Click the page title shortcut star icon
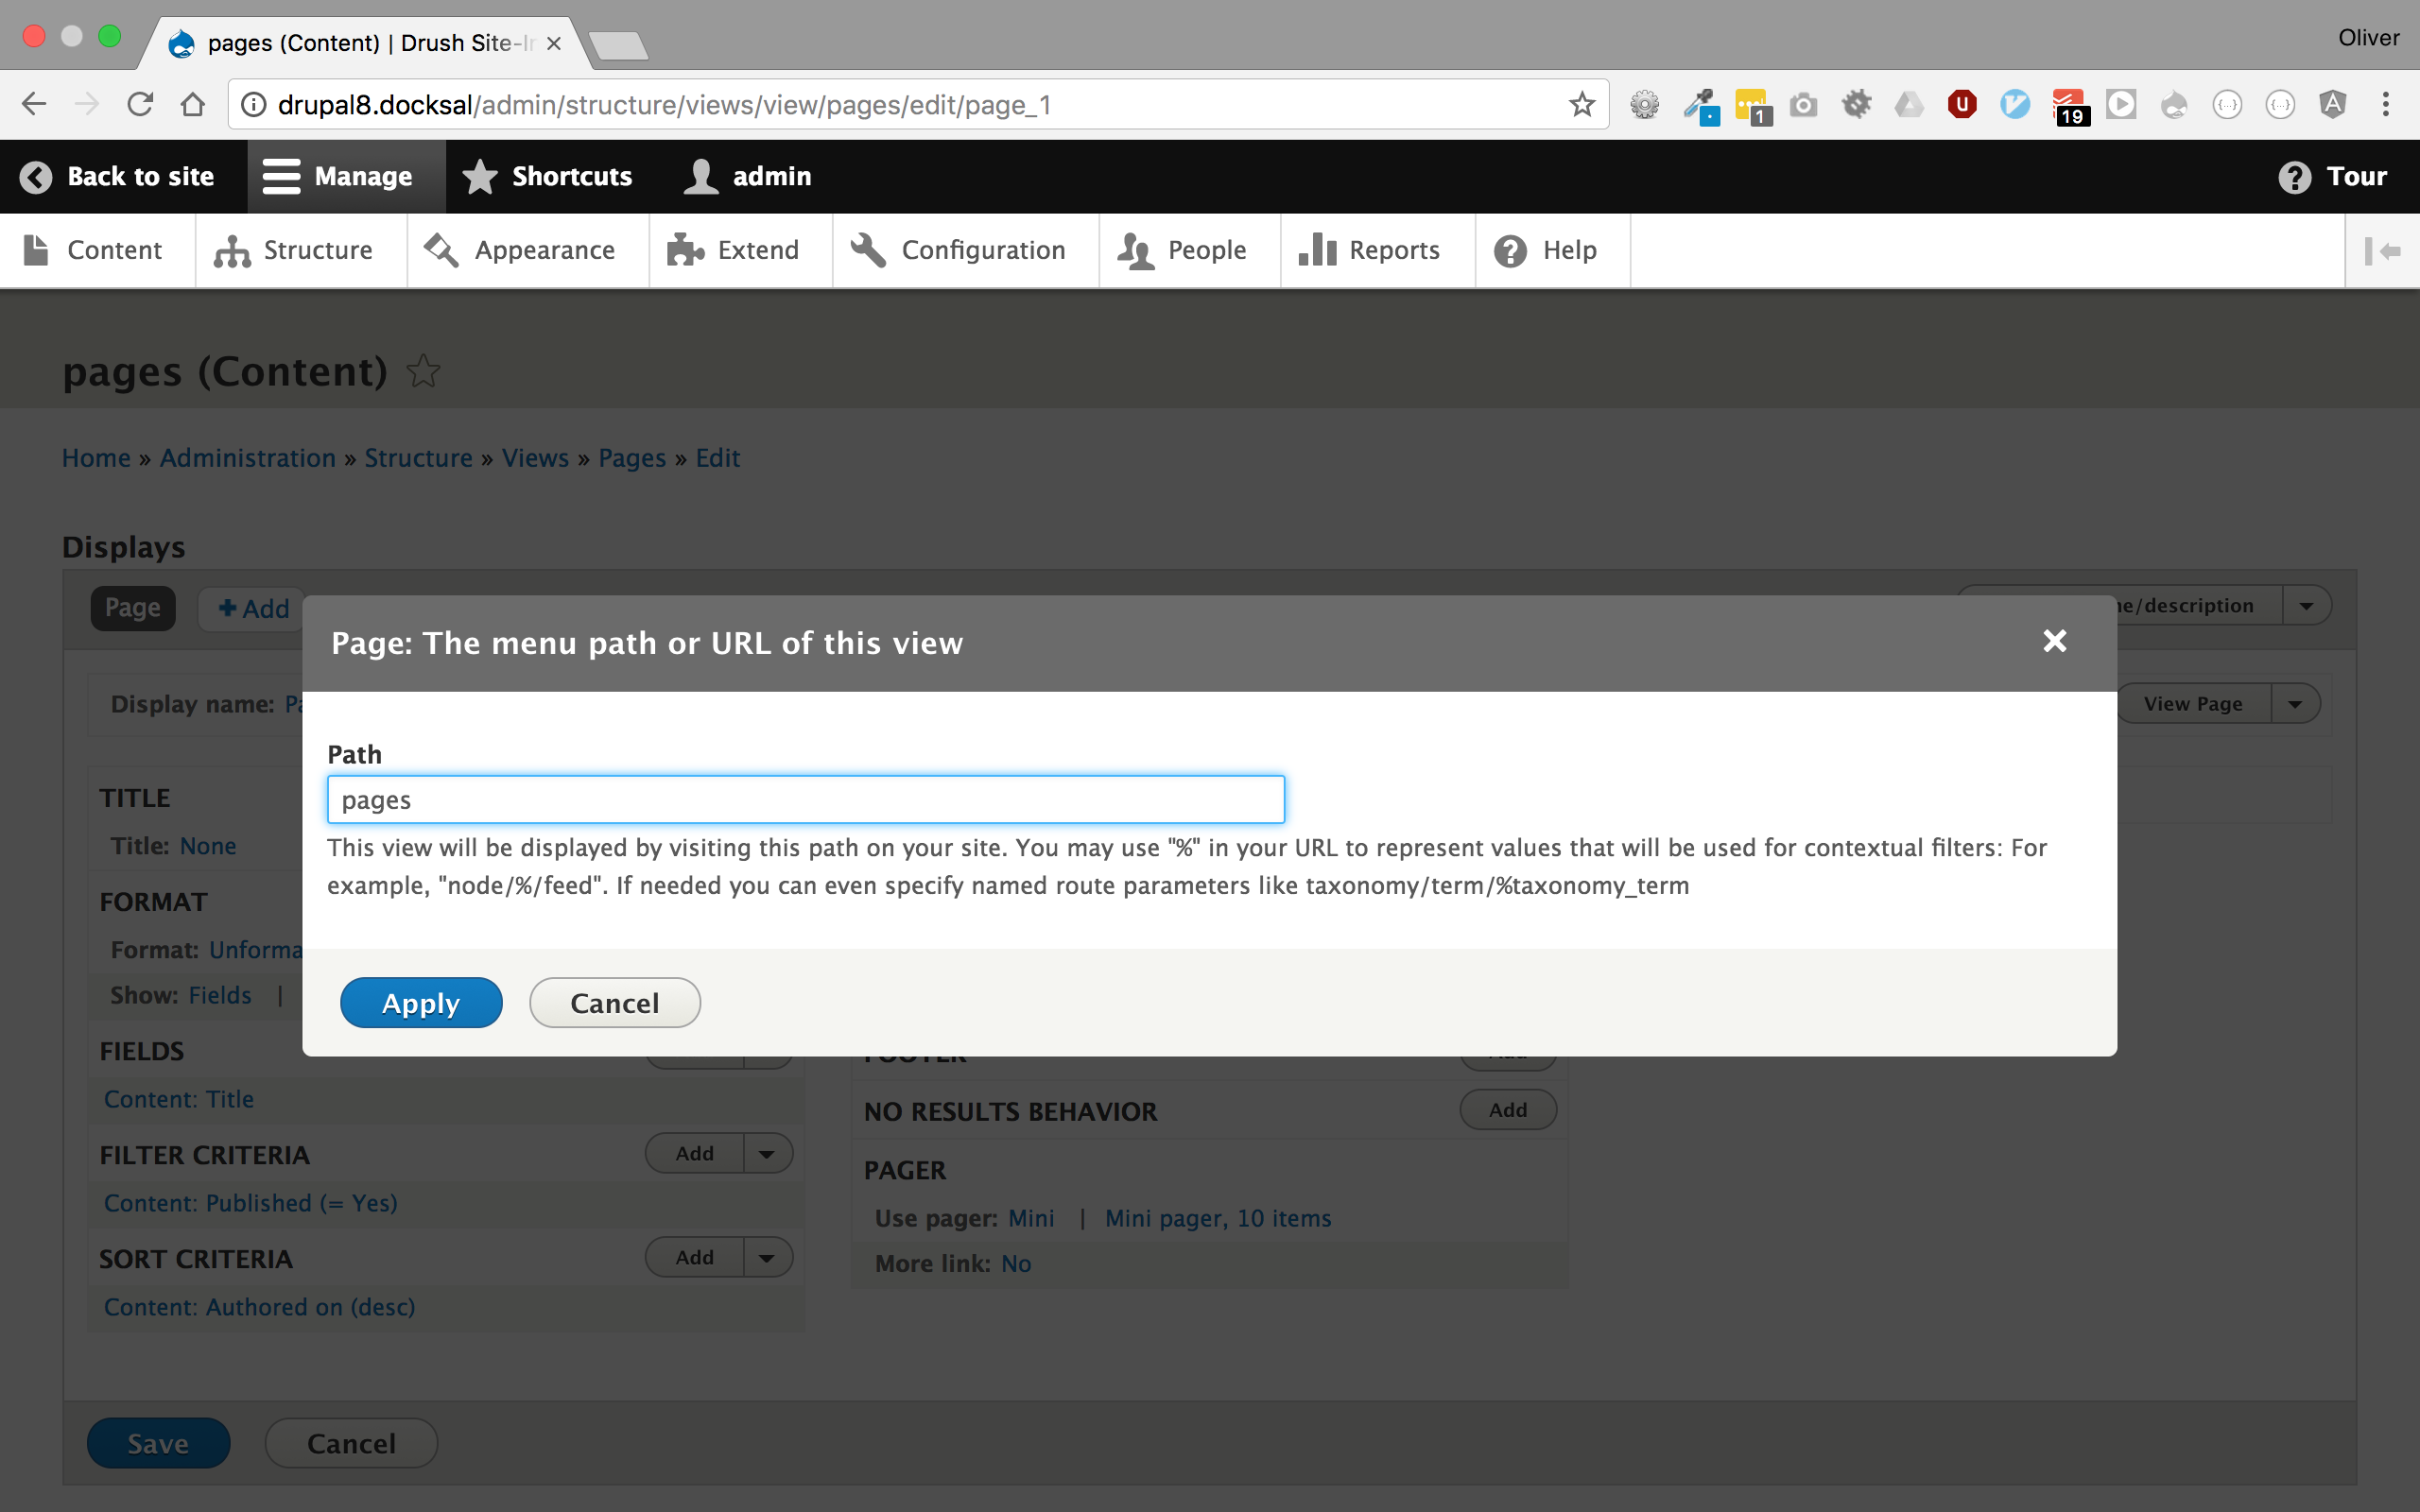The height and width of the screenshot is (1512, 2420). [423, 372]
